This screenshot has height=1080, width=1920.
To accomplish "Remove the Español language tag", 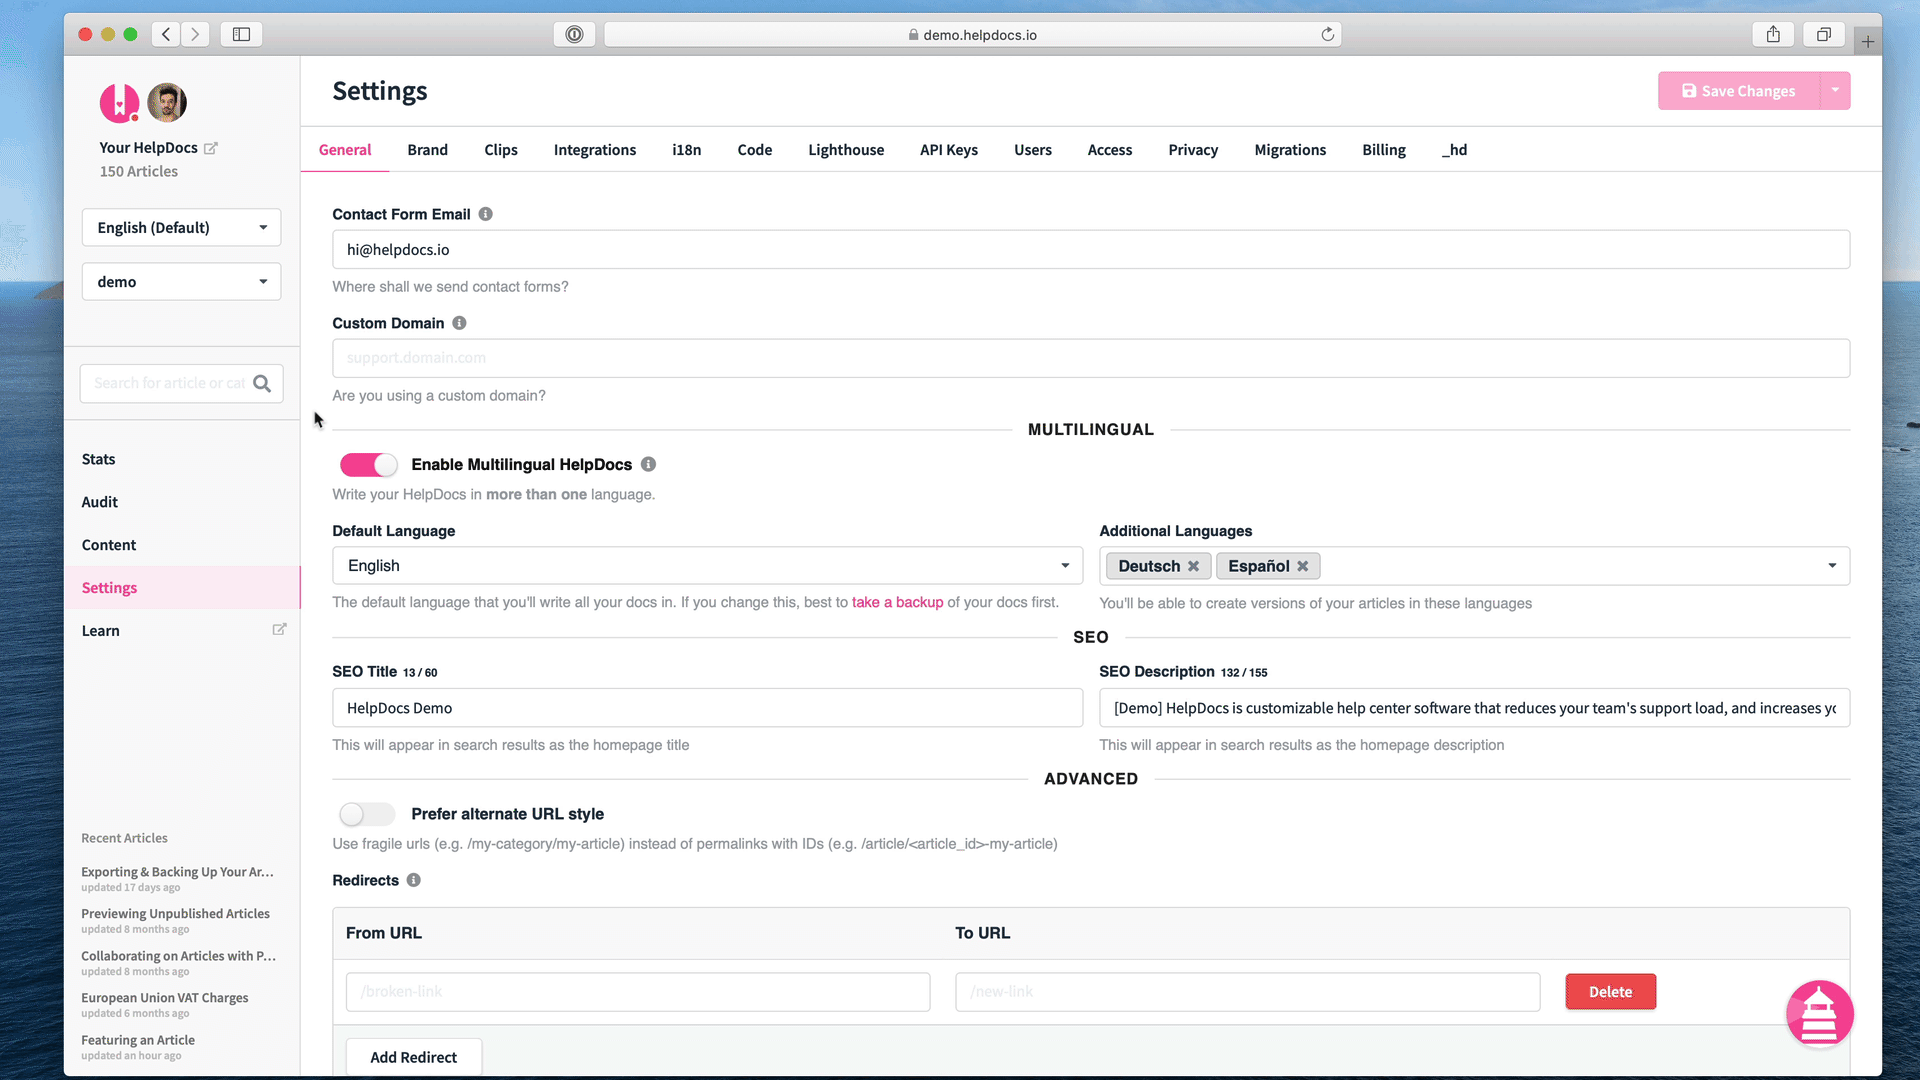I will point(1303,566).
